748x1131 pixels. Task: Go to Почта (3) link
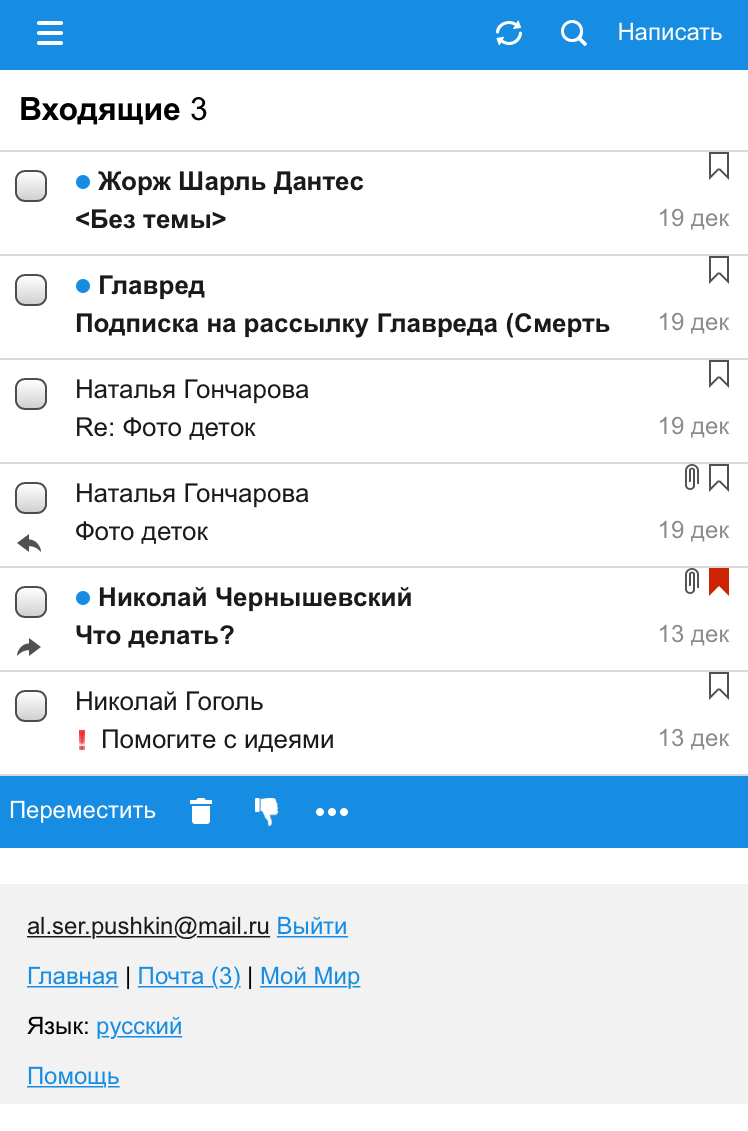[189, 976]
